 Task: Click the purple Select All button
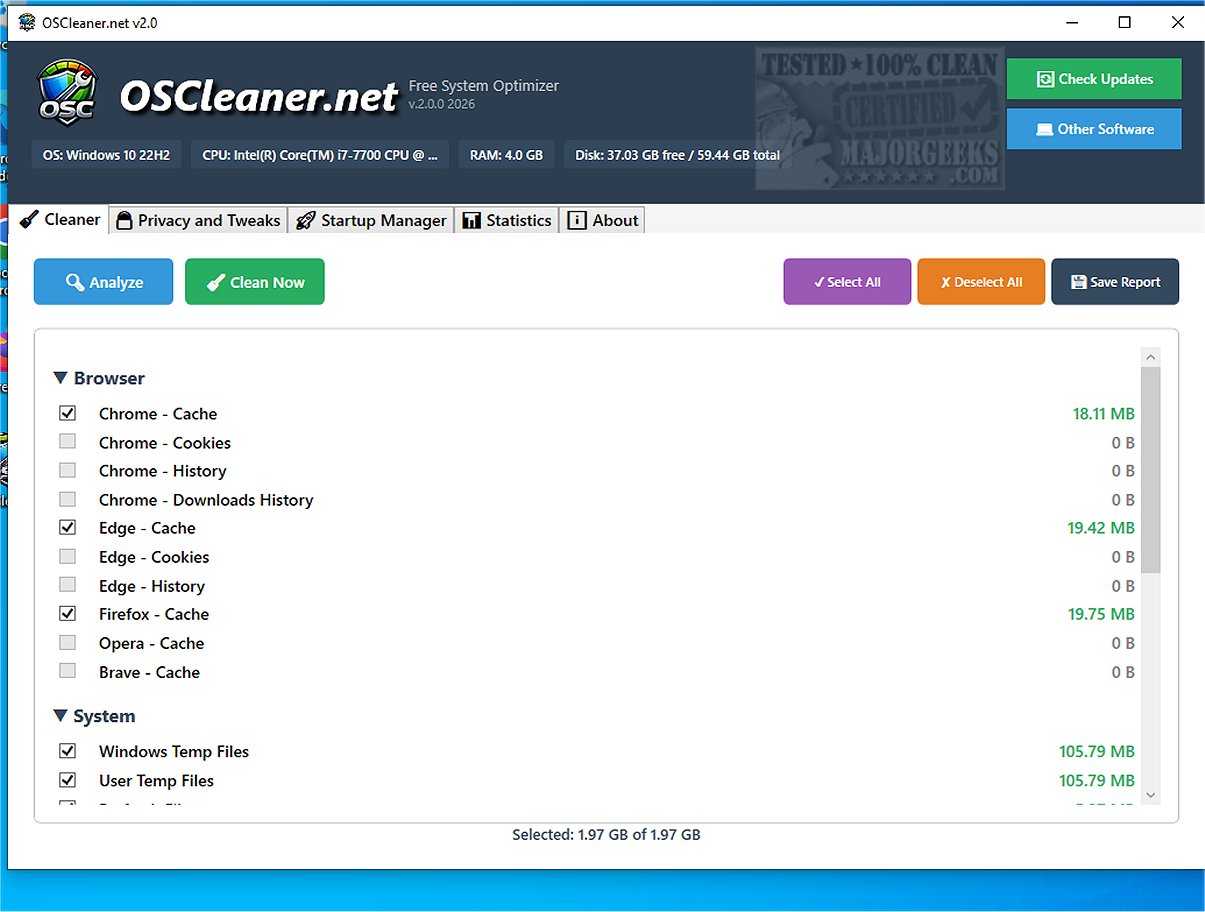[847, 282]
